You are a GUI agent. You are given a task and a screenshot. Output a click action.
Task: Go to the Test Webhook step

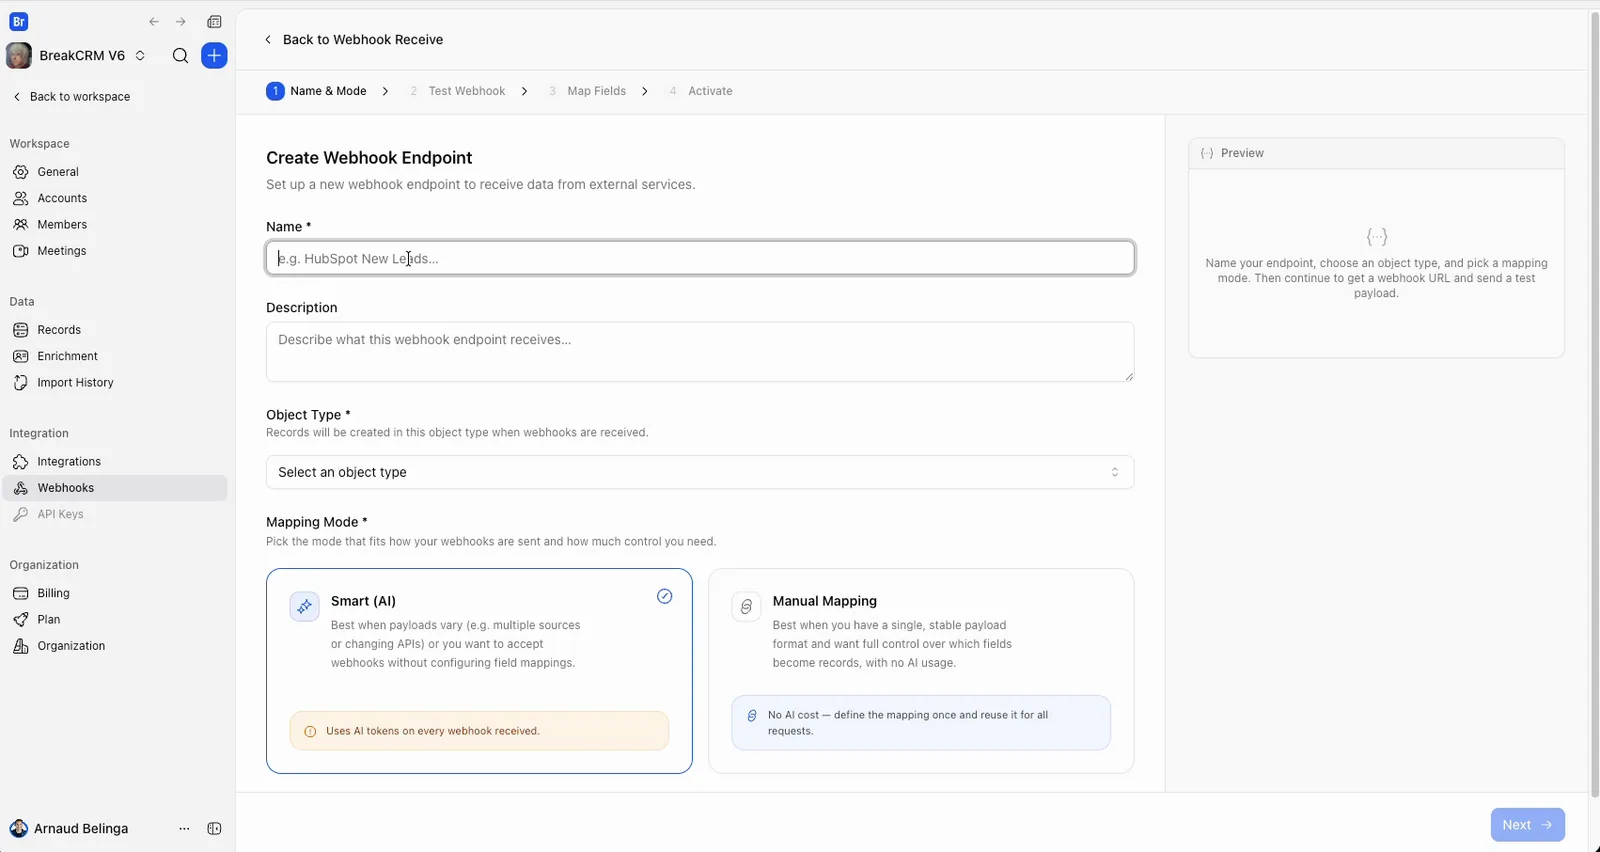coord(457,91)
